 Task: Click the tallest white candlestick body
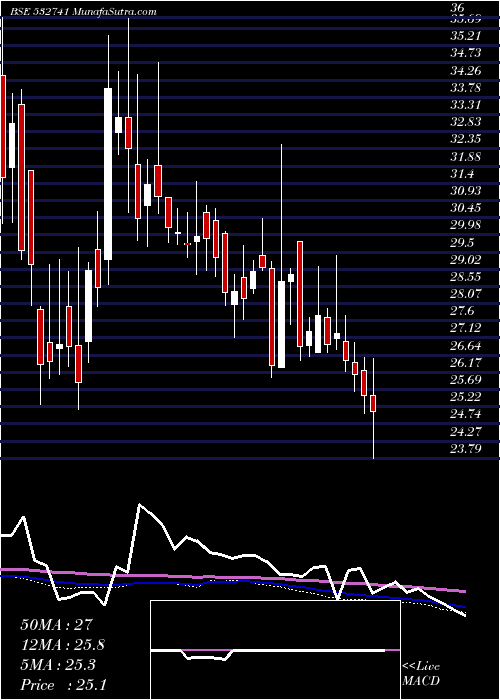108,174
